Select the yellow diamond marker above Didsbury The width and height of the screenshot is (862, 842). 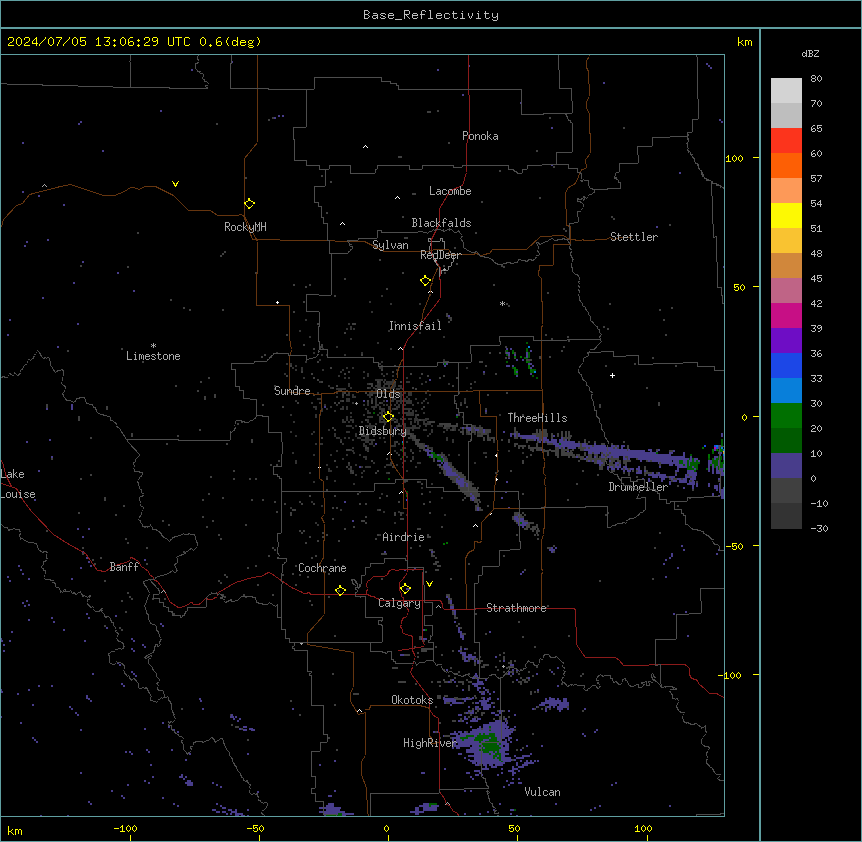coord(388,416)
